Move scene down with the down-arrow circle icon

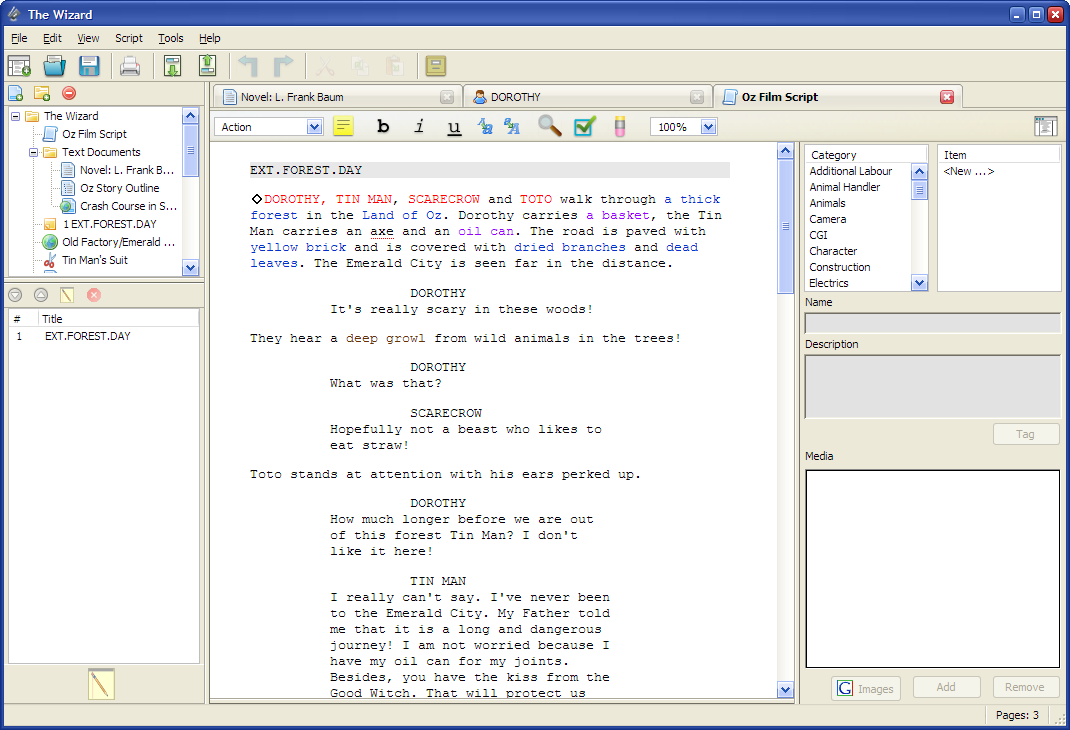(x=15, y=295)
